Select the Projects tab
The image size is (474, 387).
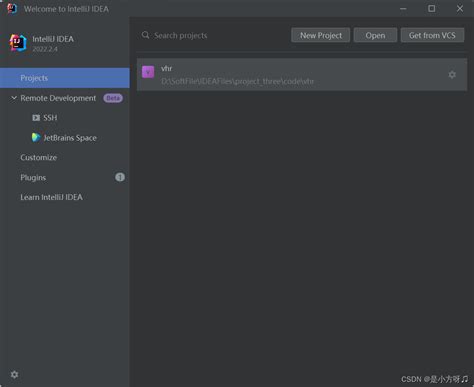click(65, 78)
